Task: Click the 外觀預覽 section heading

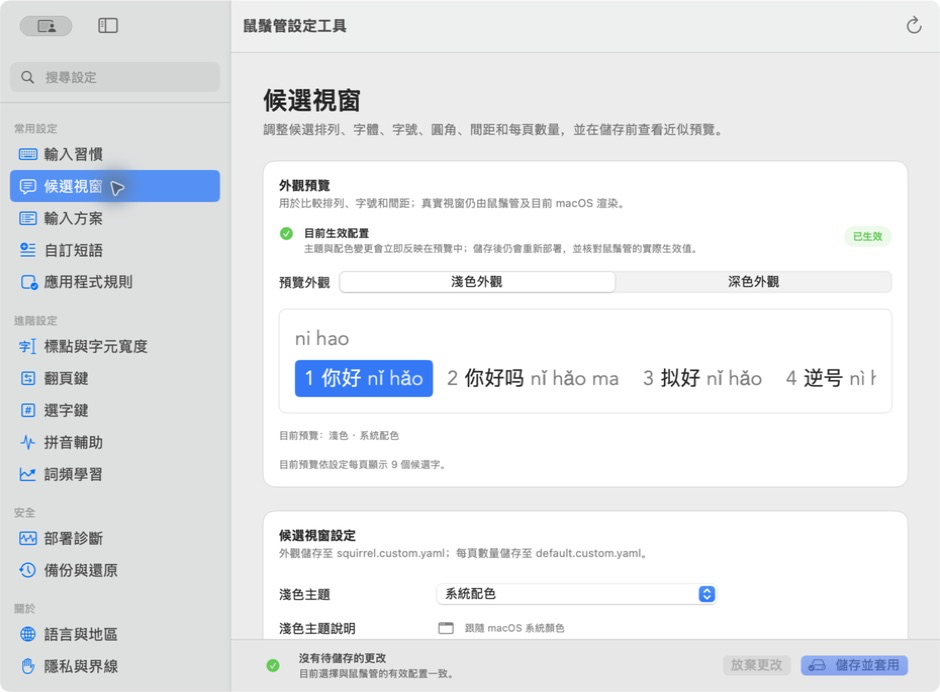Action: click(305, 185)
